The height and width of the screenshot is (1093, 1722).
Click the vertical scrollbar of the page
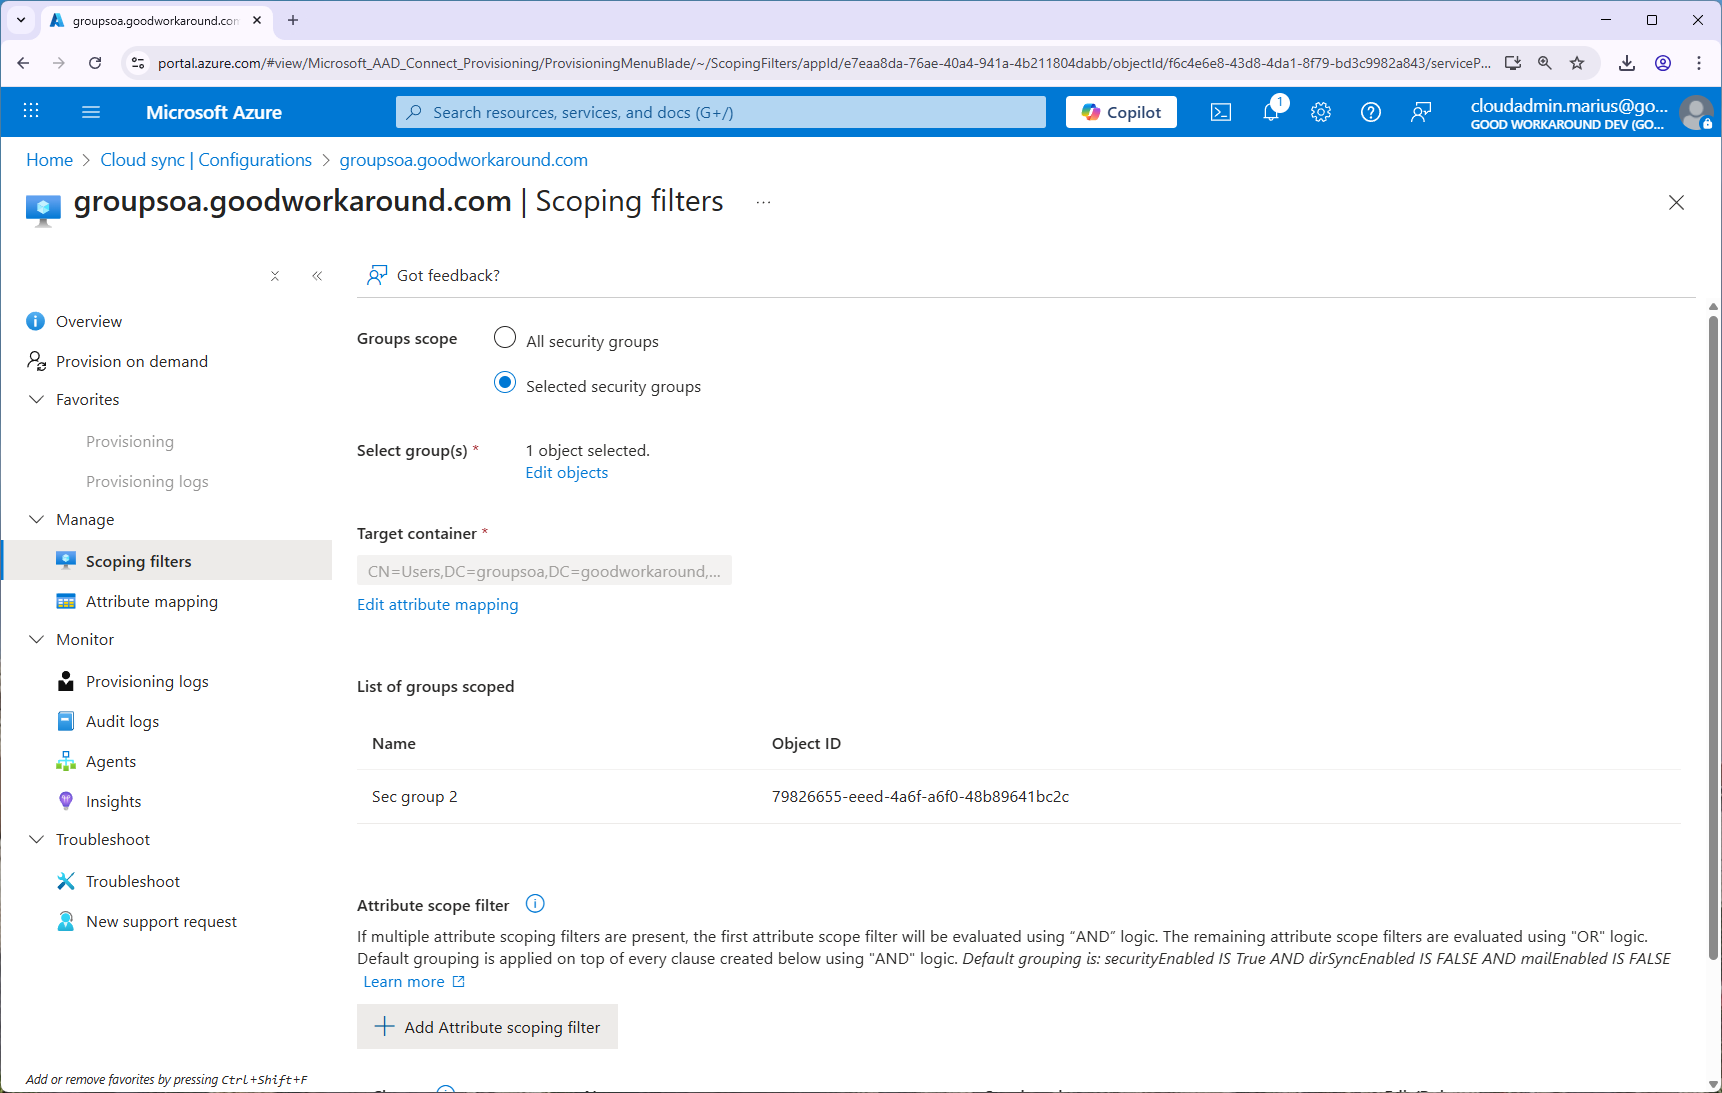click(x=1713, y=640)
